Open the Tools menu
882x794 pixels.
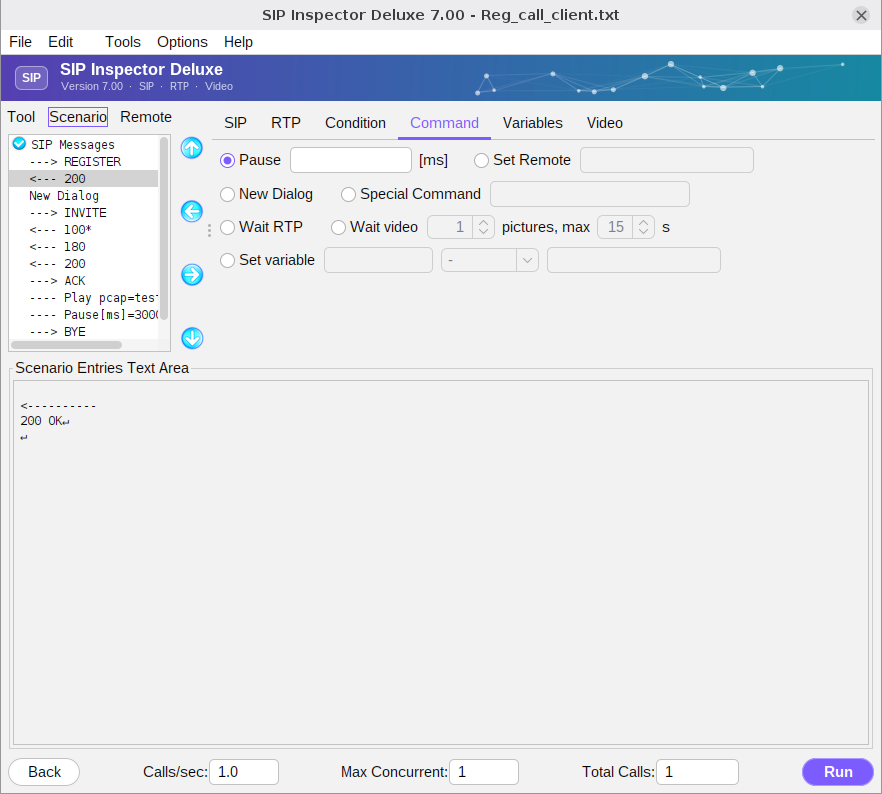(x=123, y=42)
